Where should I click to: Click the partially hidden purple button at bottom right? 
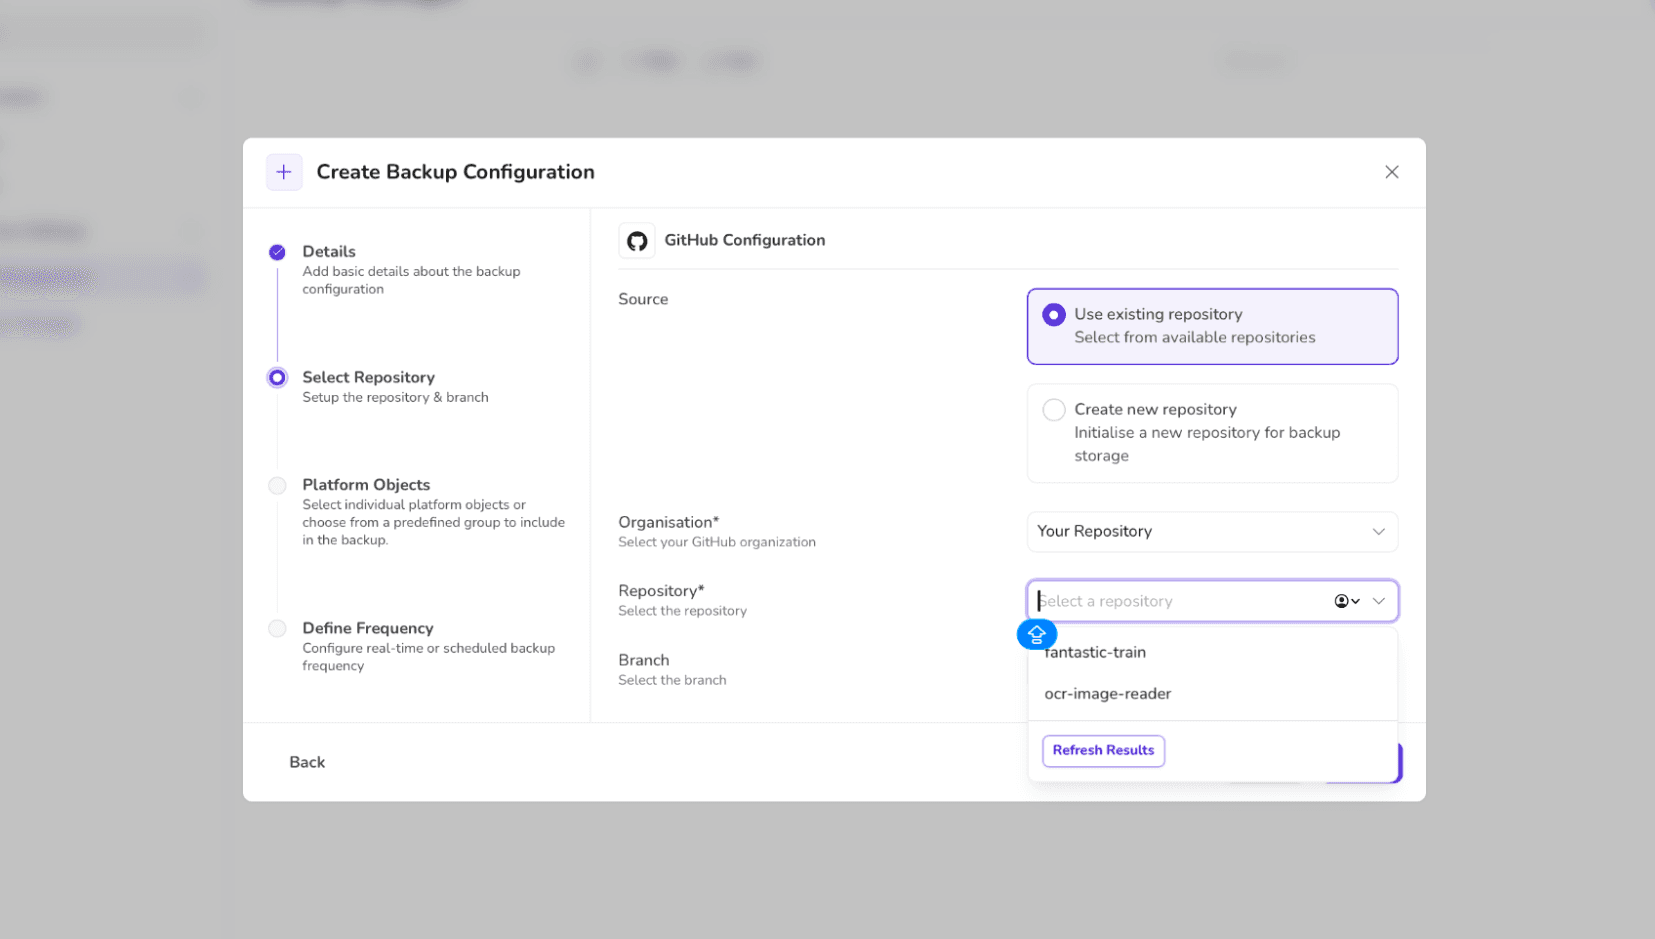pyautogui.click(x=1399, y=763)
